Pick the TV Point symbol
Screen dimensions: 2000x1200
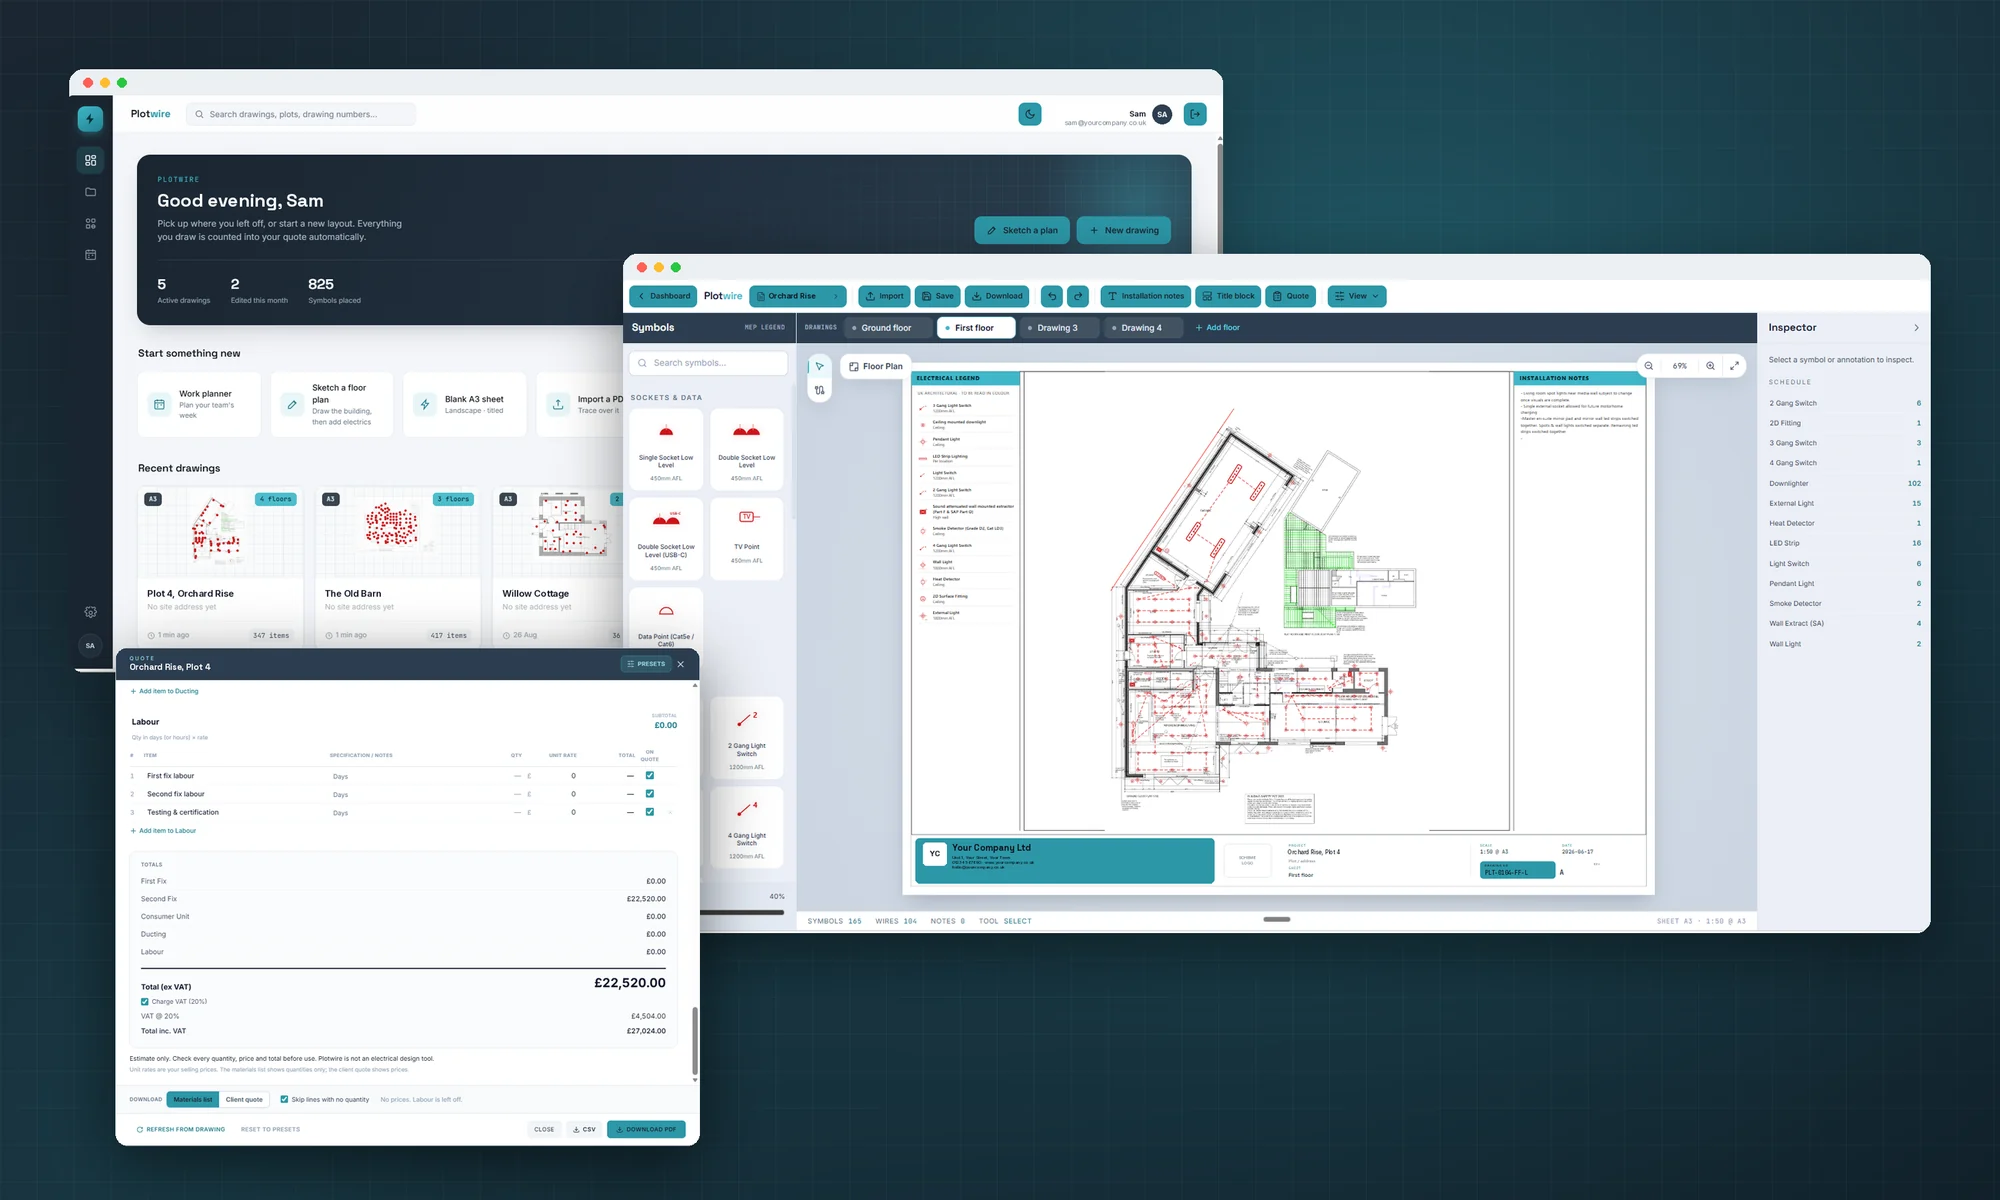click(x=747, y=539)
